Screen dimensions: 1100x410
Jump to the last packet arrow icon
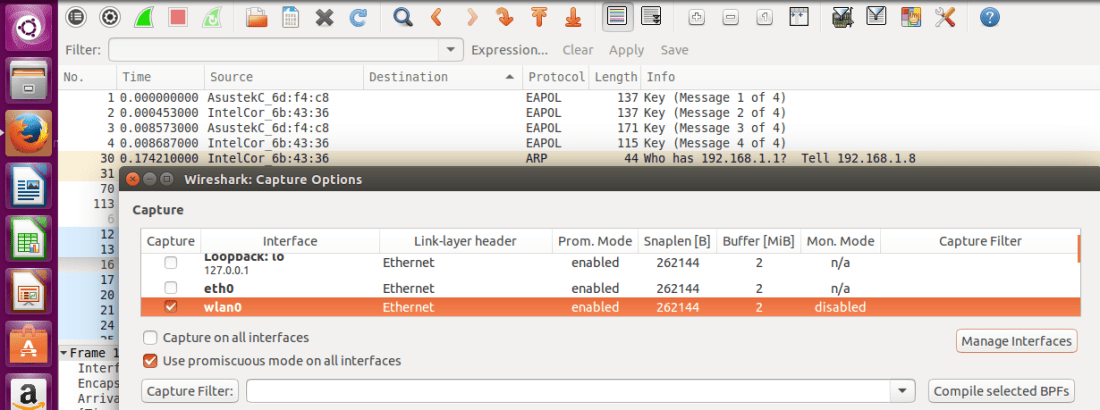[572, 17]
